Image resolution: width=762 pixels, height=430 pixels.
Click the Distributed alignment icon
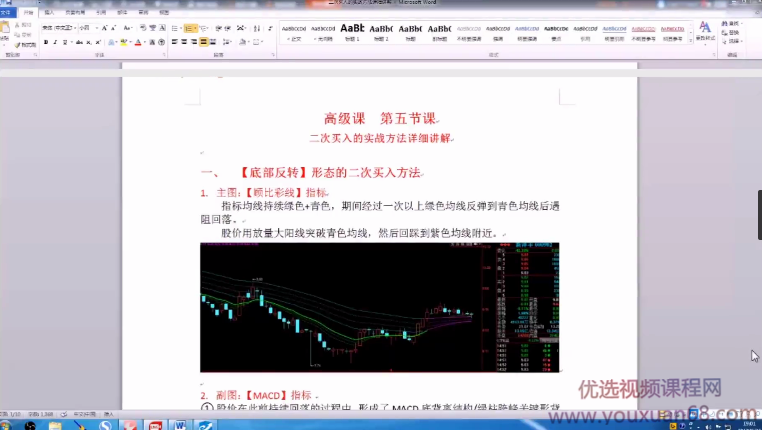(213, 42)
